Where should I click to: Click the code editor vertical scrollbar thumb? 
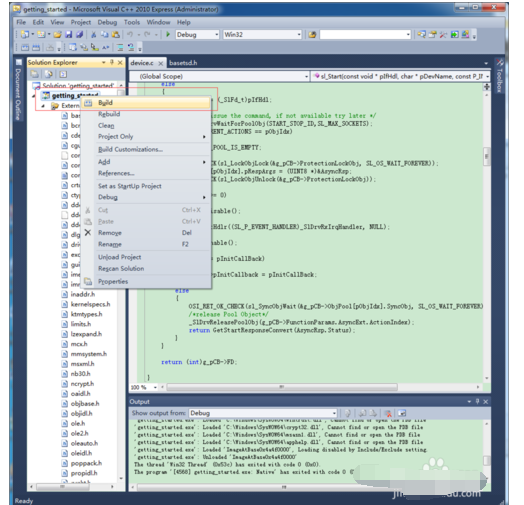coord(487,156)
